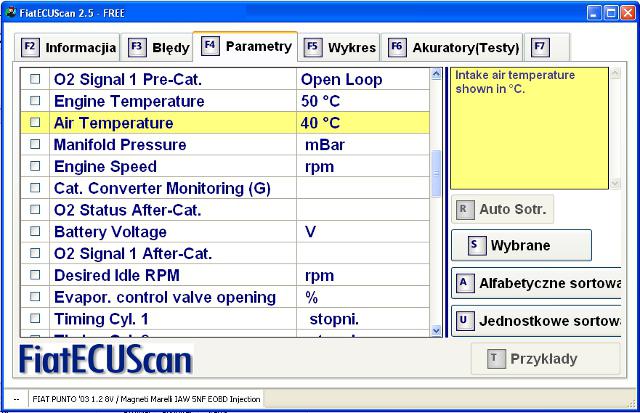Click the F7 key icon tab

(x=540, y=47)
